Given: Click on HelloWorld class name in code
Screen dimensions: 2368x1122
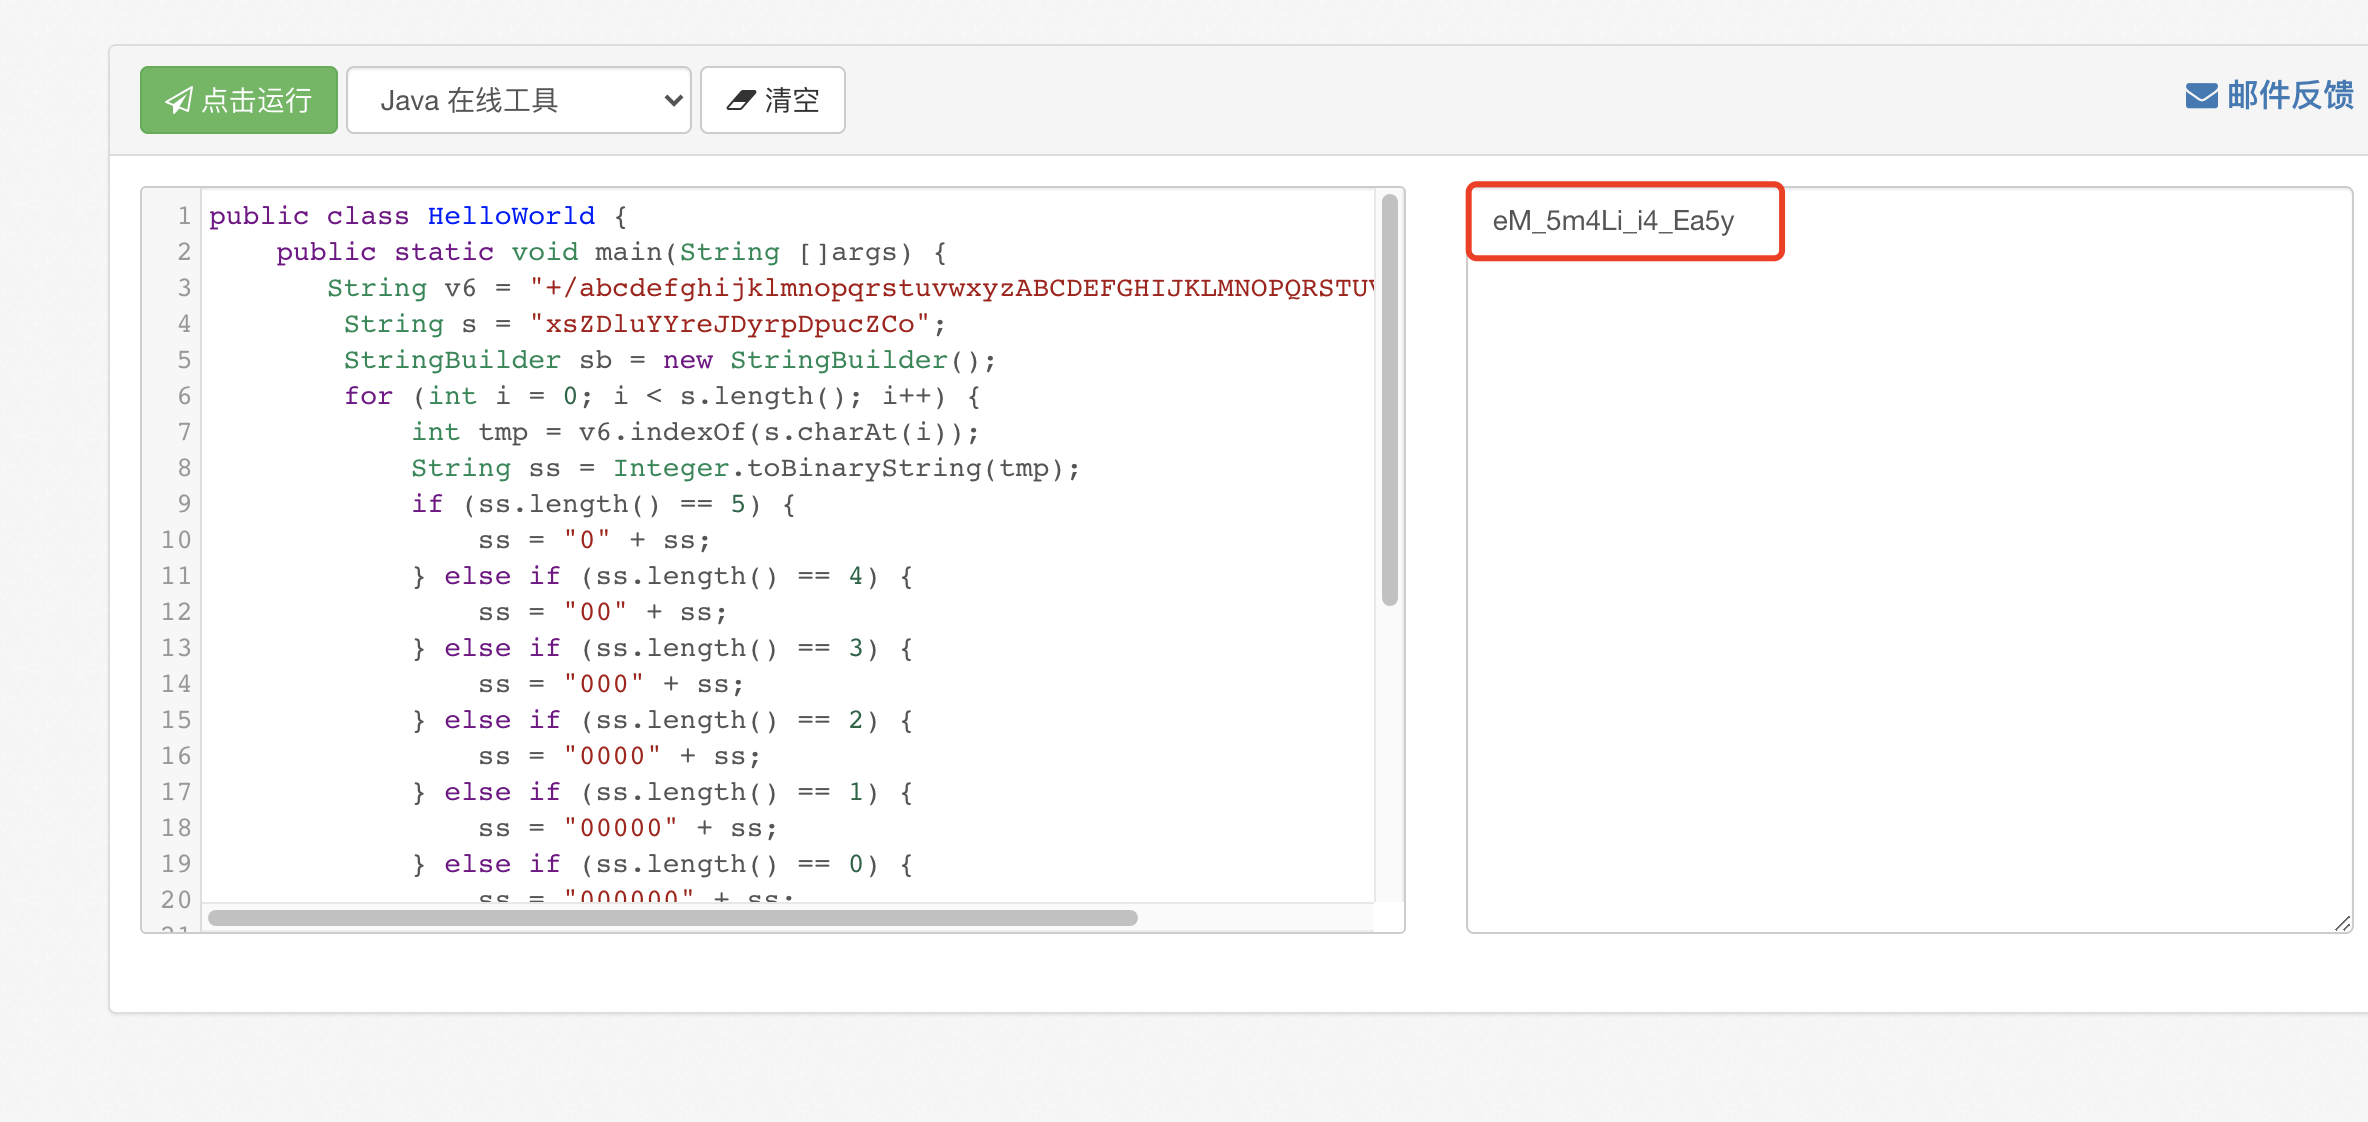Looking at the screenshot, I should (511, 216).
